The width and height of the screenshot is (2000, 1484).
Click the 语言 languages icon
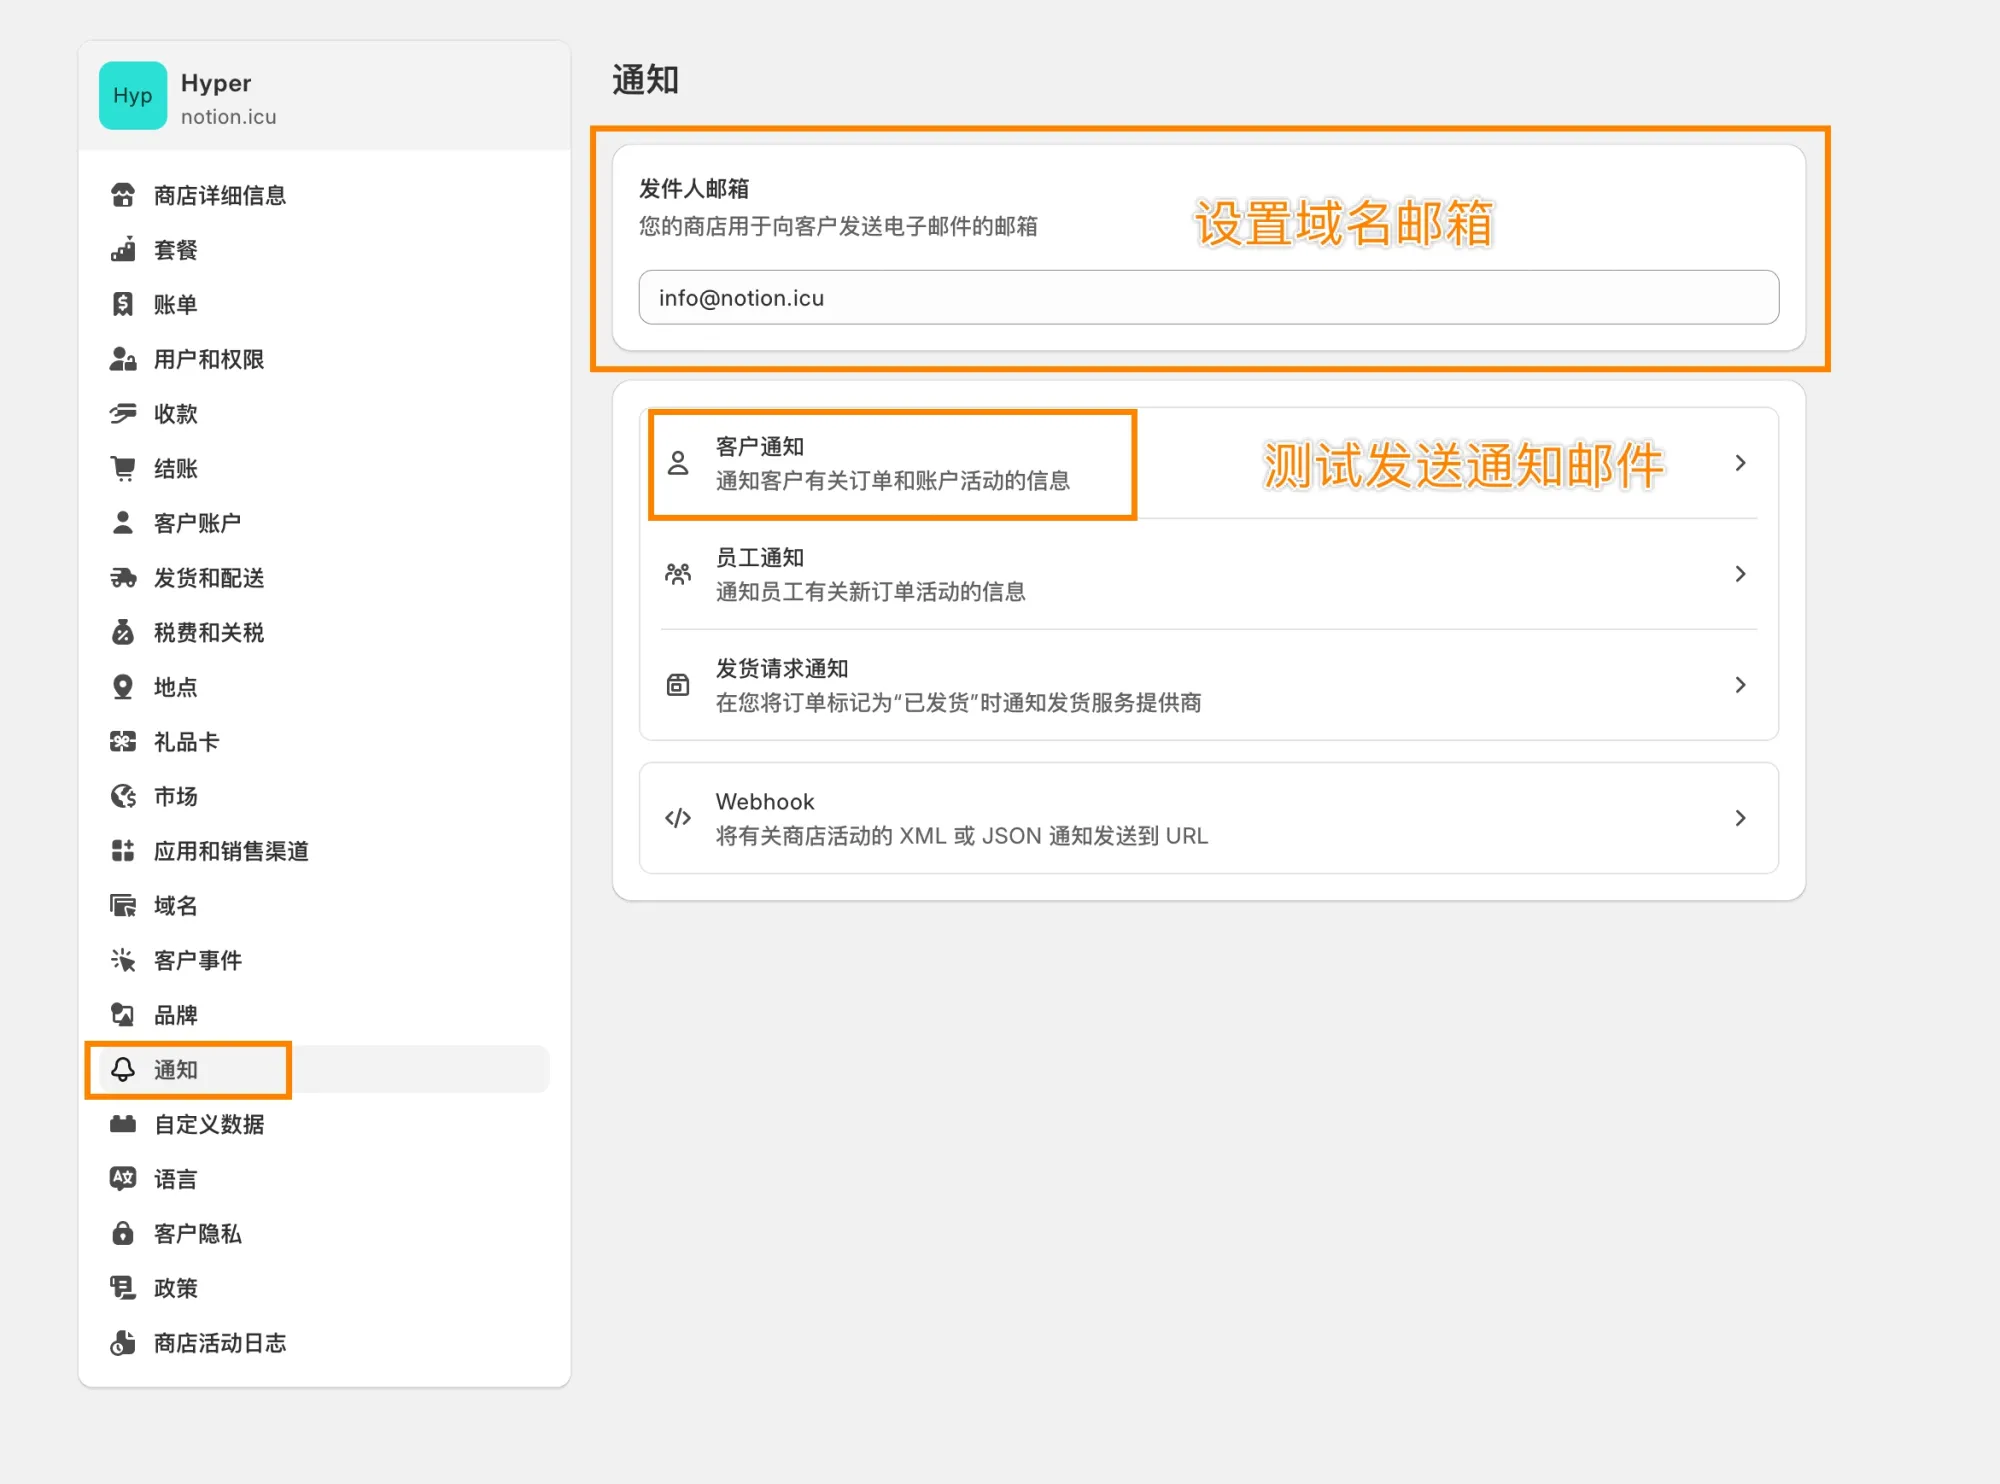[123, 1179]
